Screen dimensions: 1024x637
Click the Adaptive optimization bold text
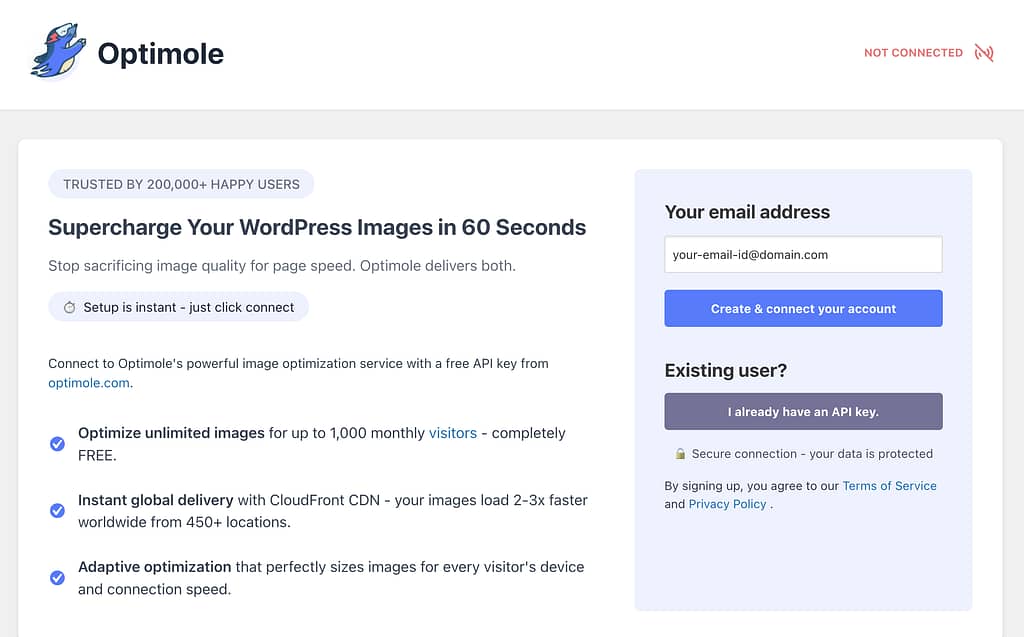tap(155, 567)
